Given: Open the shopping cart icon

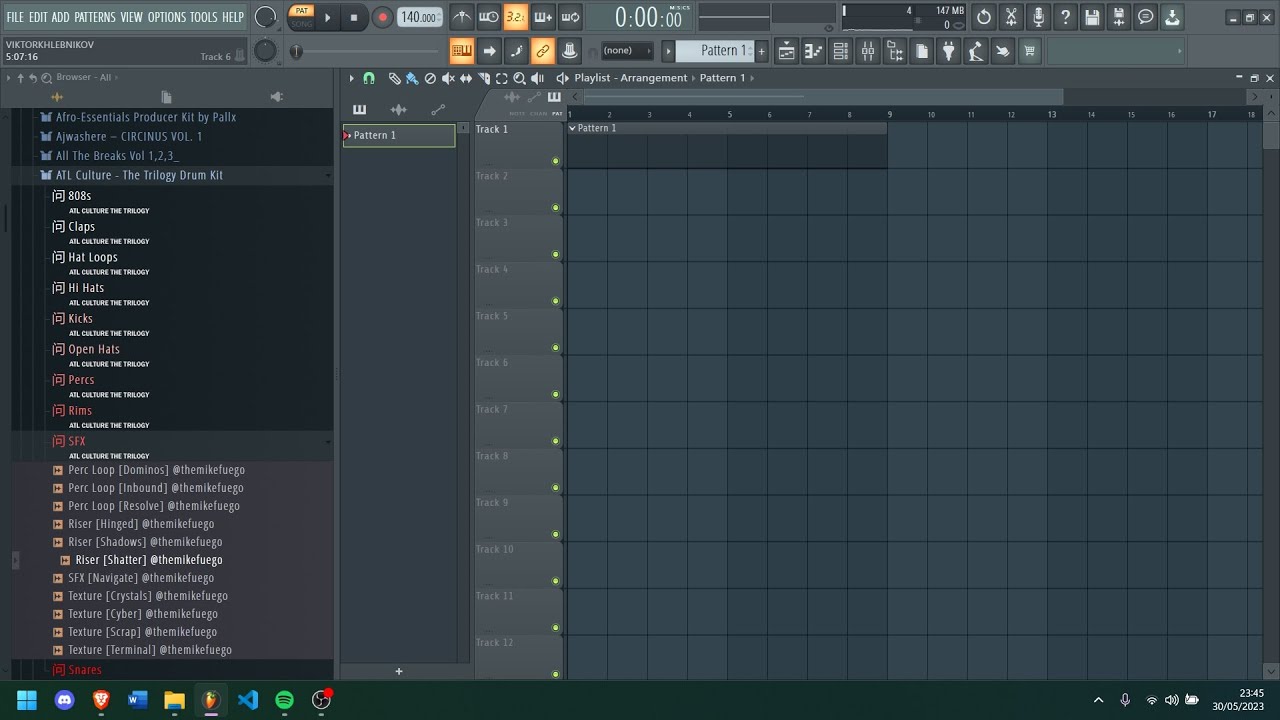Looking at the screenshot, I should (x=1029, y=51).
